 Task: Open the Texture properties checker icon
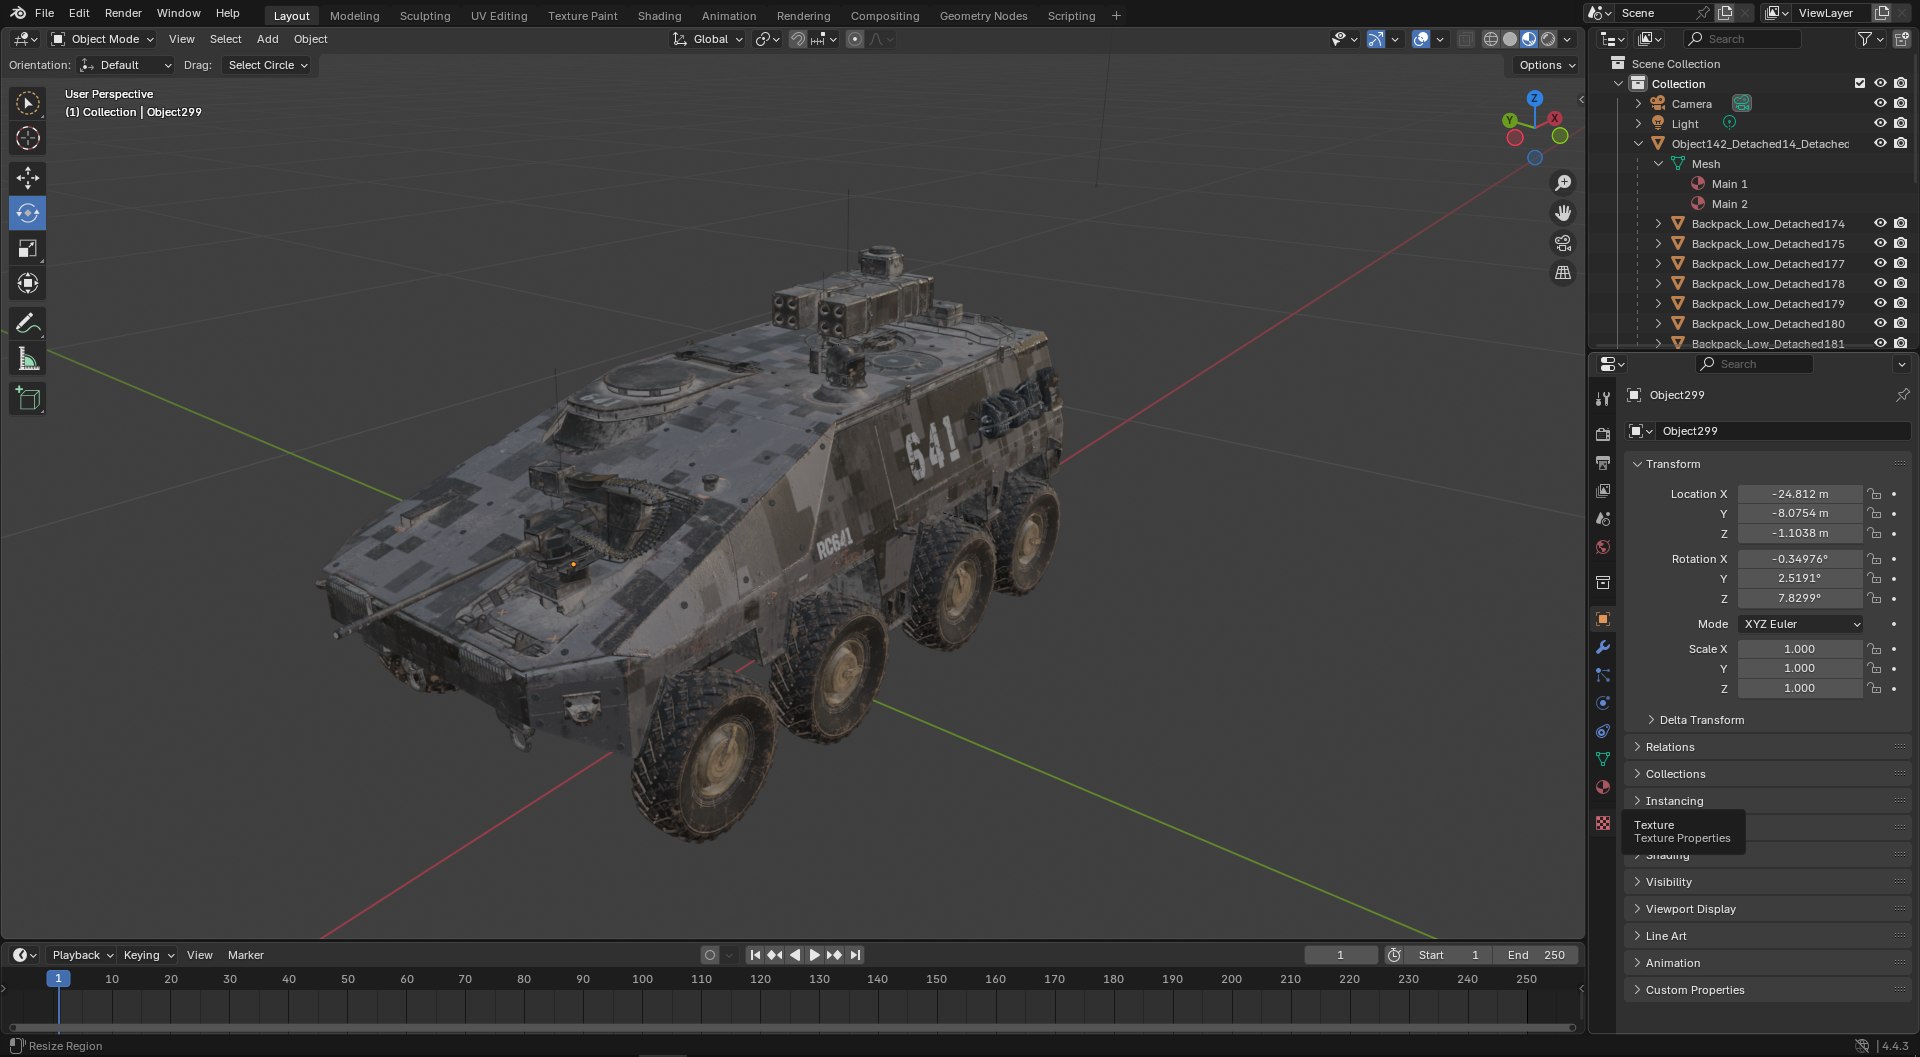tap(1603, 823)
